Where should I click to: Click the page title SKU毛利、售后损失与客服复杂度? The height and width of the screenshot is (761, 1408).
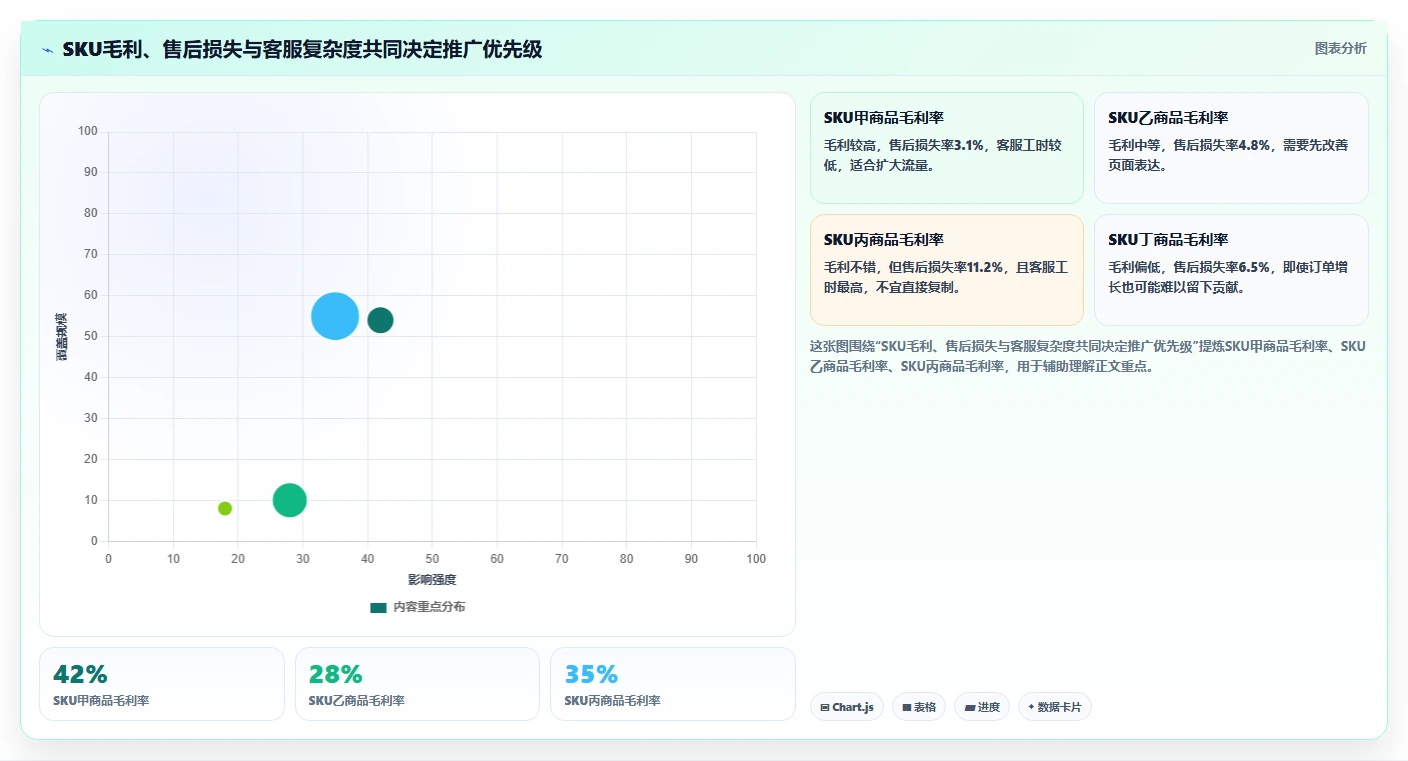pyautogui.click(x=302, y=49)
